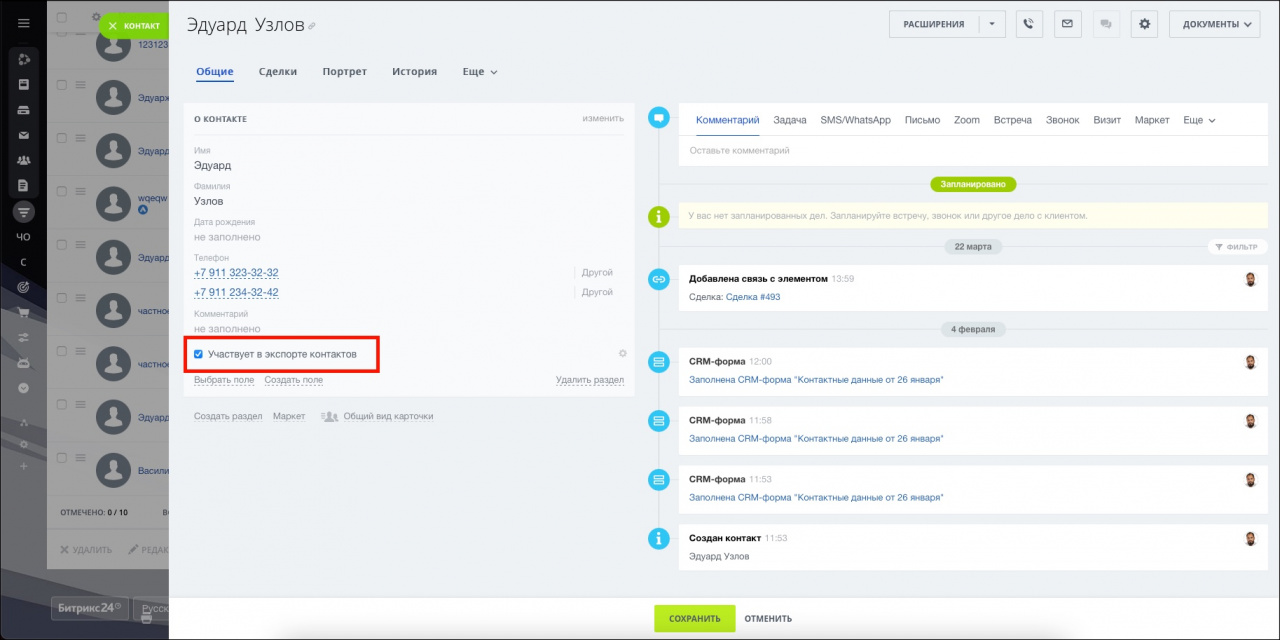
Task: Open the 'Расширения' dropdown arrow
Action: point(991,24)
